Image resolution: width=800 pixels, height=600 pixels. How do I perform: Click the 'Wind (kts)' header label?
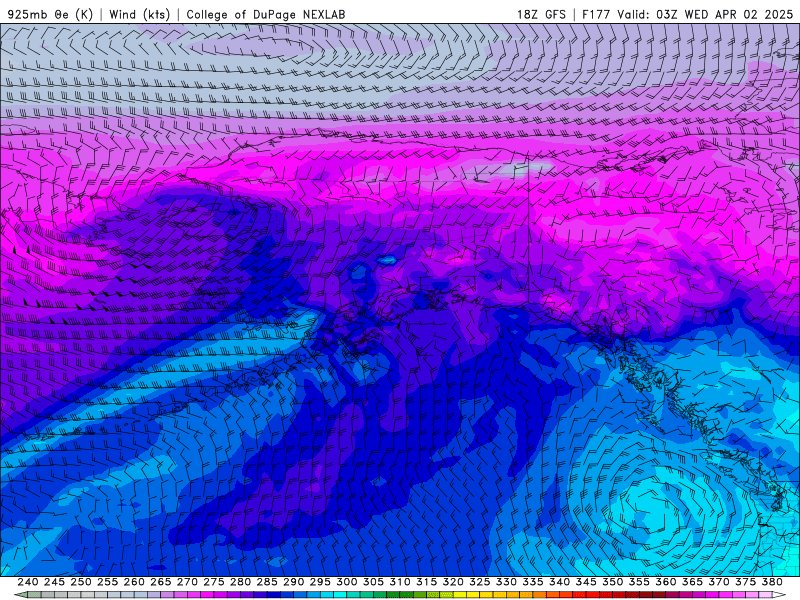click(140, 14)
